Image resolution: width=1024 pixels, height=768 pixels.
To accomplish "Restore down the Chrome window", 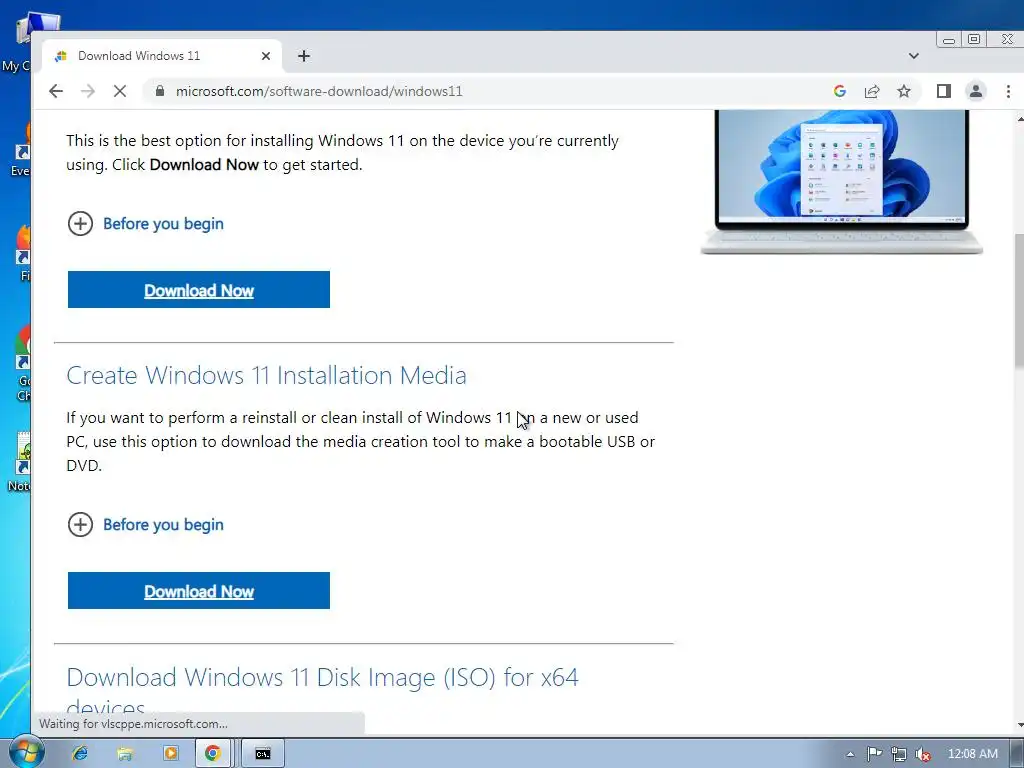I will pos(974,40).
